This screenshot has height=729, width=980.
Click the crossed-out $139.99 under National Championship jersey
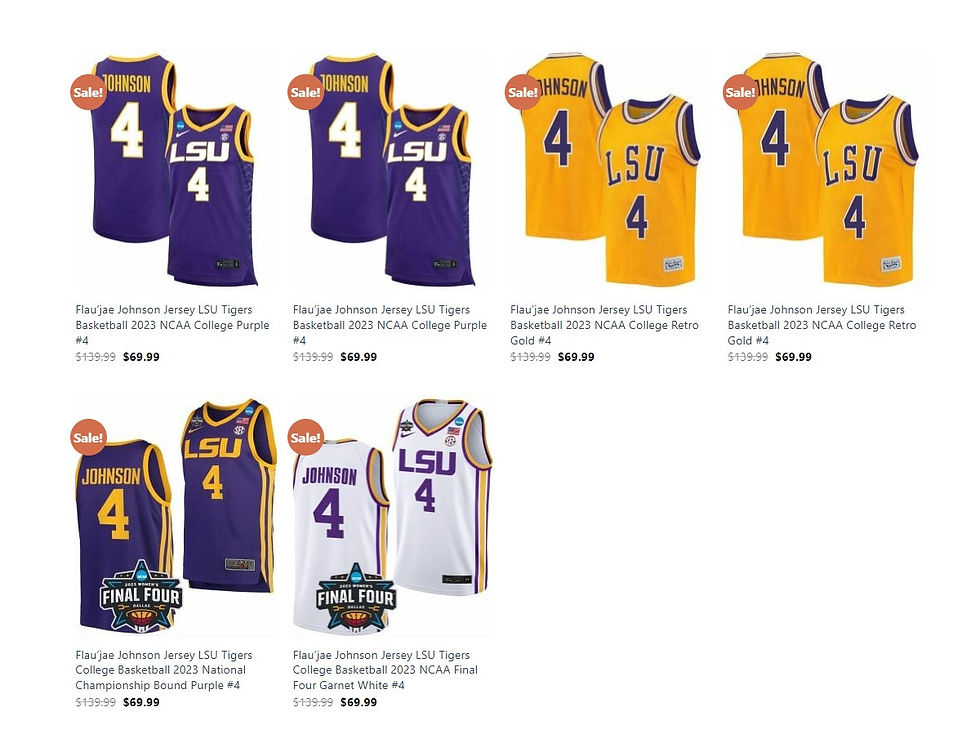pos(96,702)
